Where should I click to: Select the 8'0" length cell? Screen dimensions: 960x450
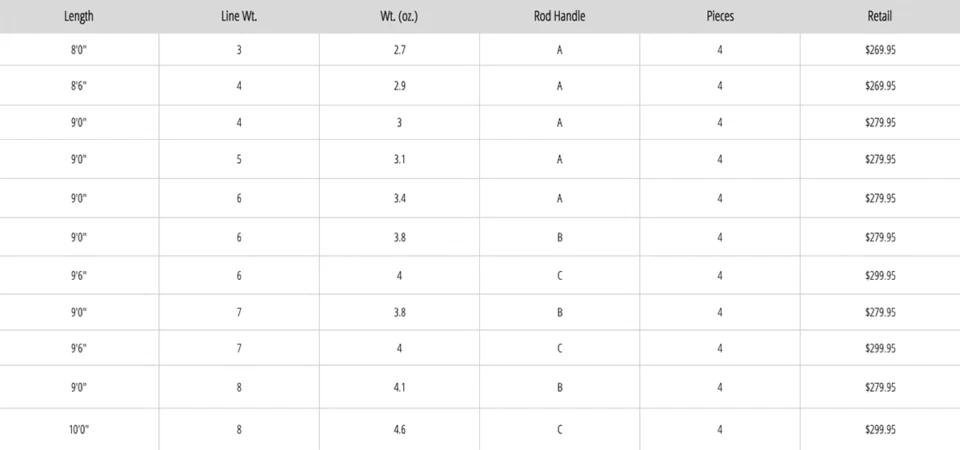79,49
